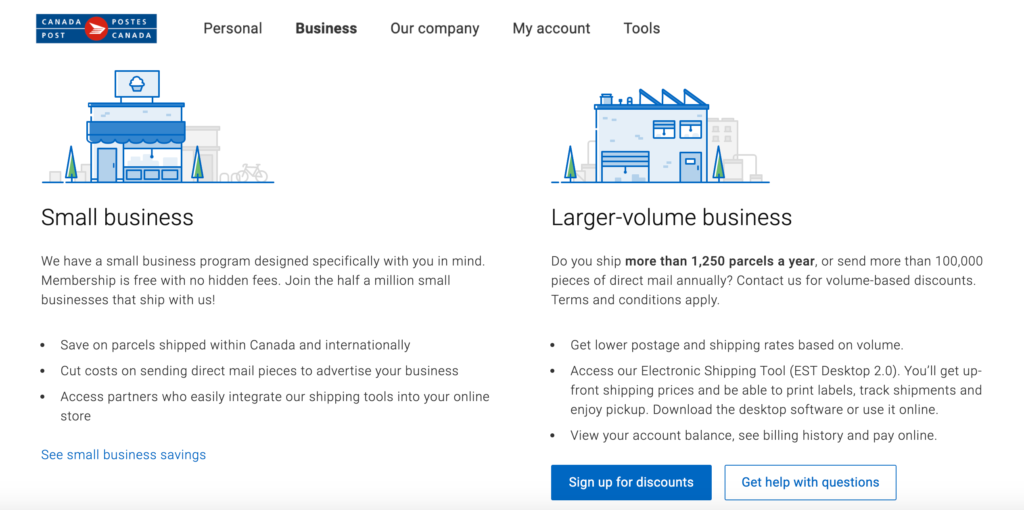Open the Our company menu
This screenshot has height=510, width=1024.
[x=434, y=28]
